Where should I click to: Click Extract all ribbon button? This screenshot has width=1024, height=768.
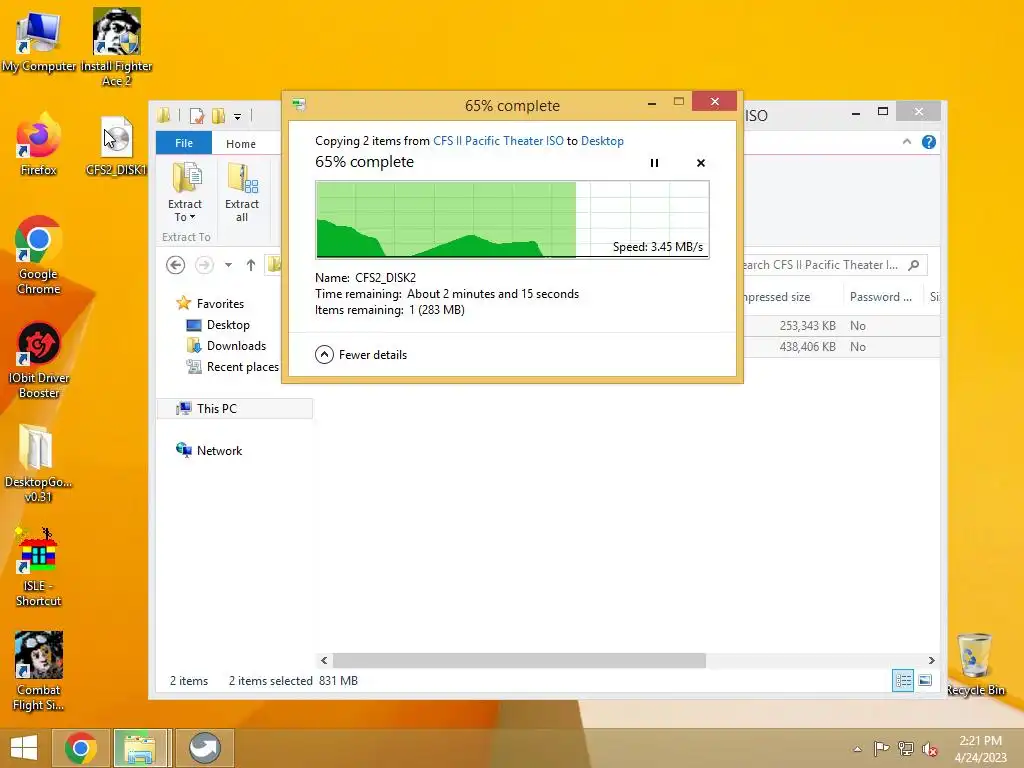click(242, 192)
